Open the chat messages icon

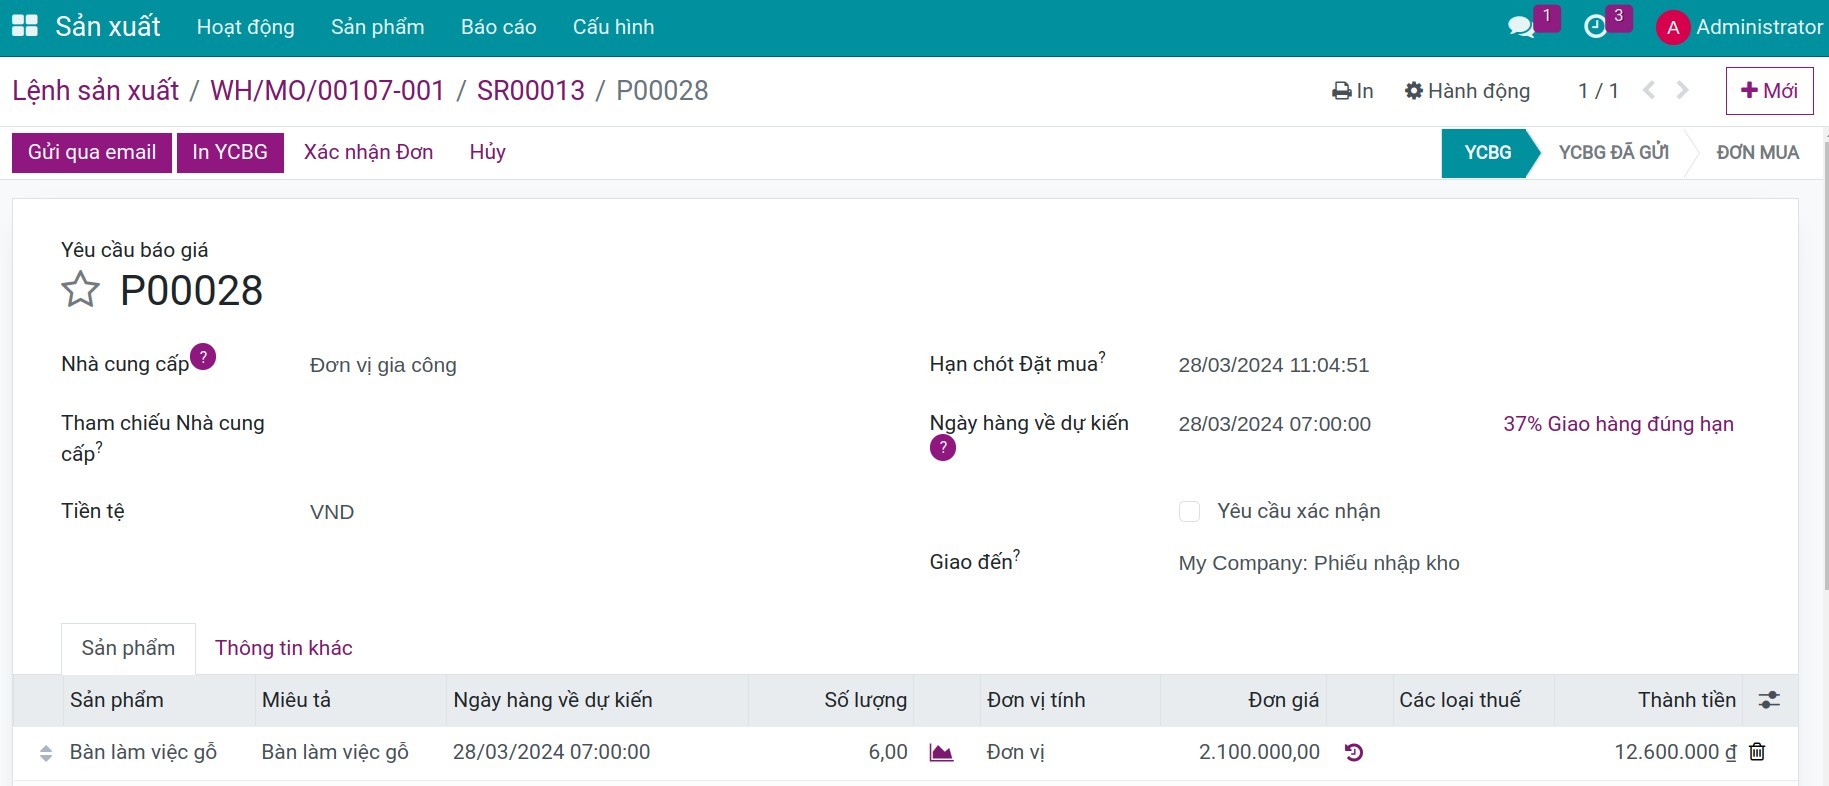1521,27
